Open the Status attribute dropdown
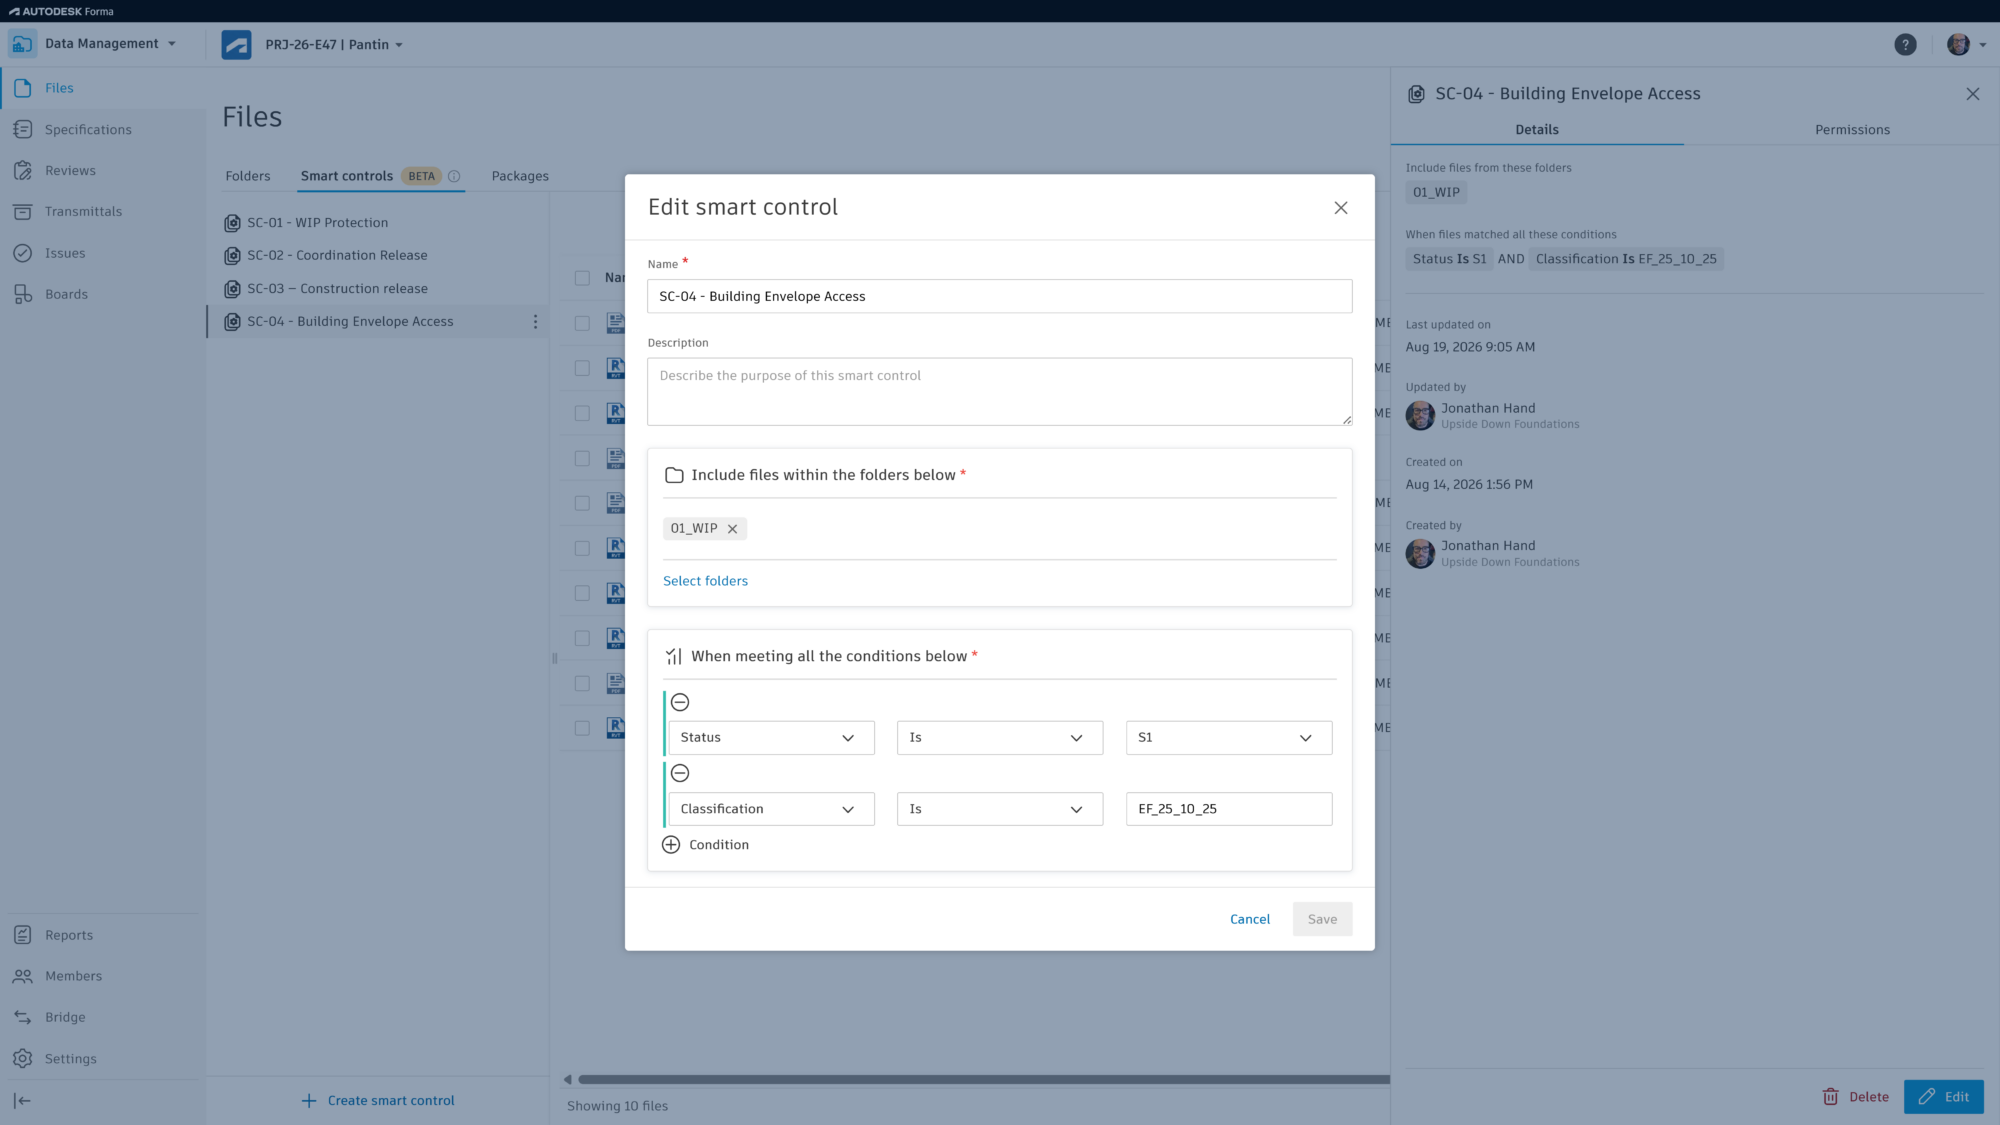 [x=771, y=738]
